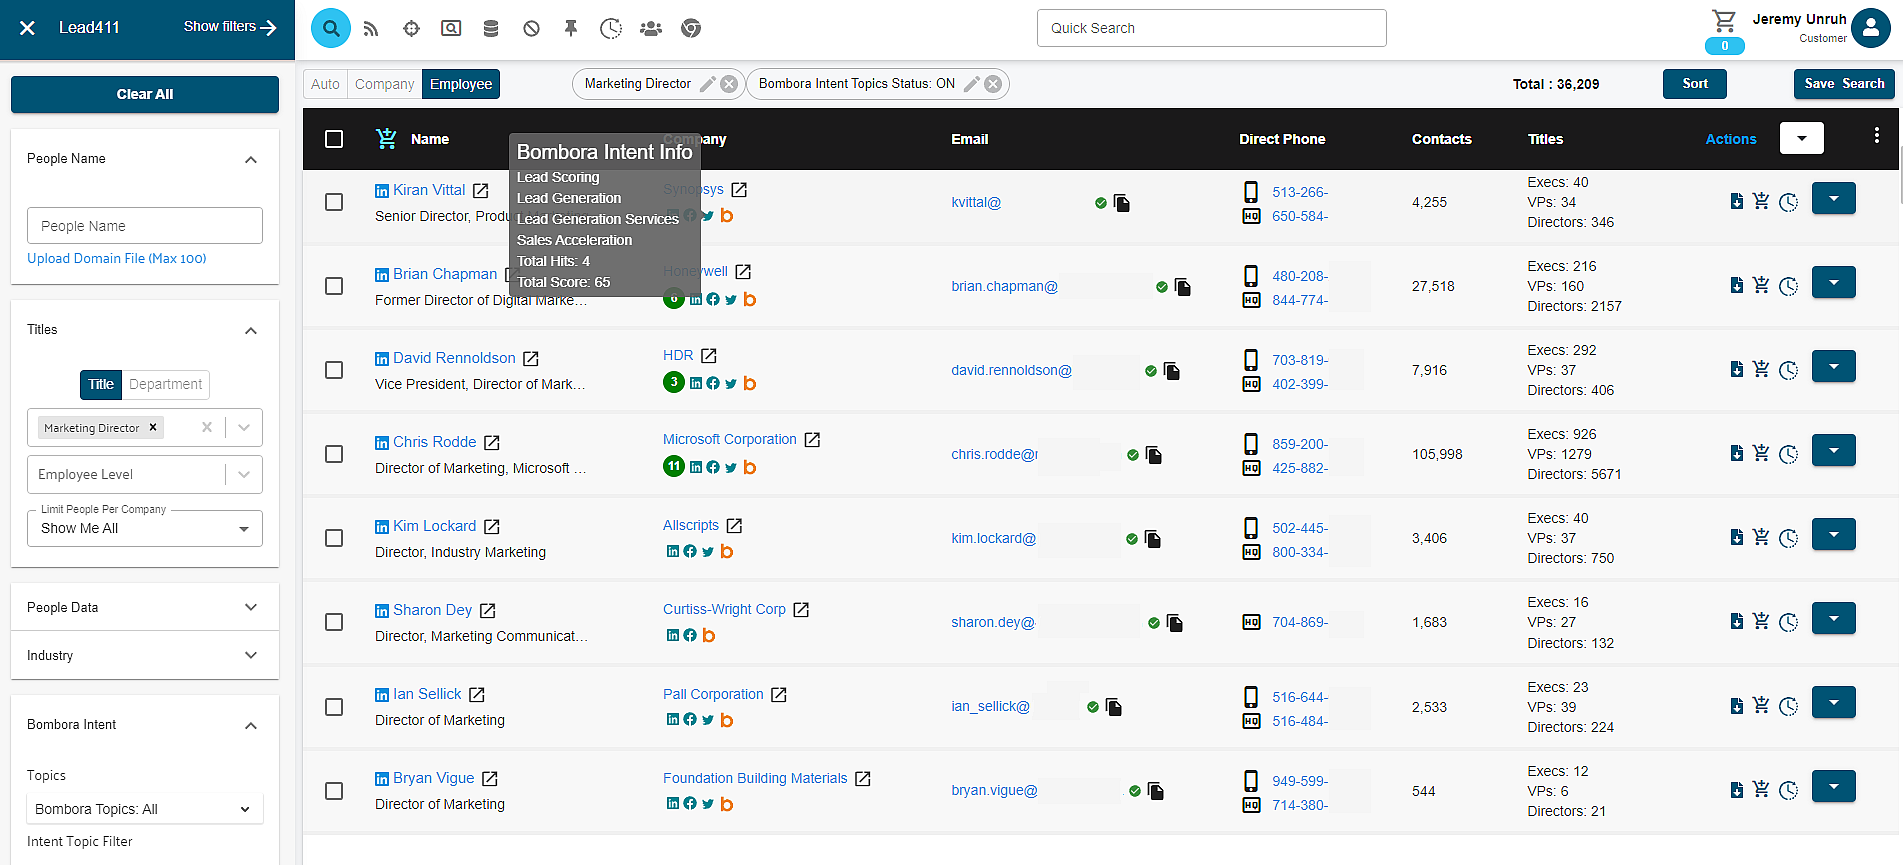Viewport: 1903px width, 865px height.
Task: Check the select-all box in table header
Action: tap(334, 139)
